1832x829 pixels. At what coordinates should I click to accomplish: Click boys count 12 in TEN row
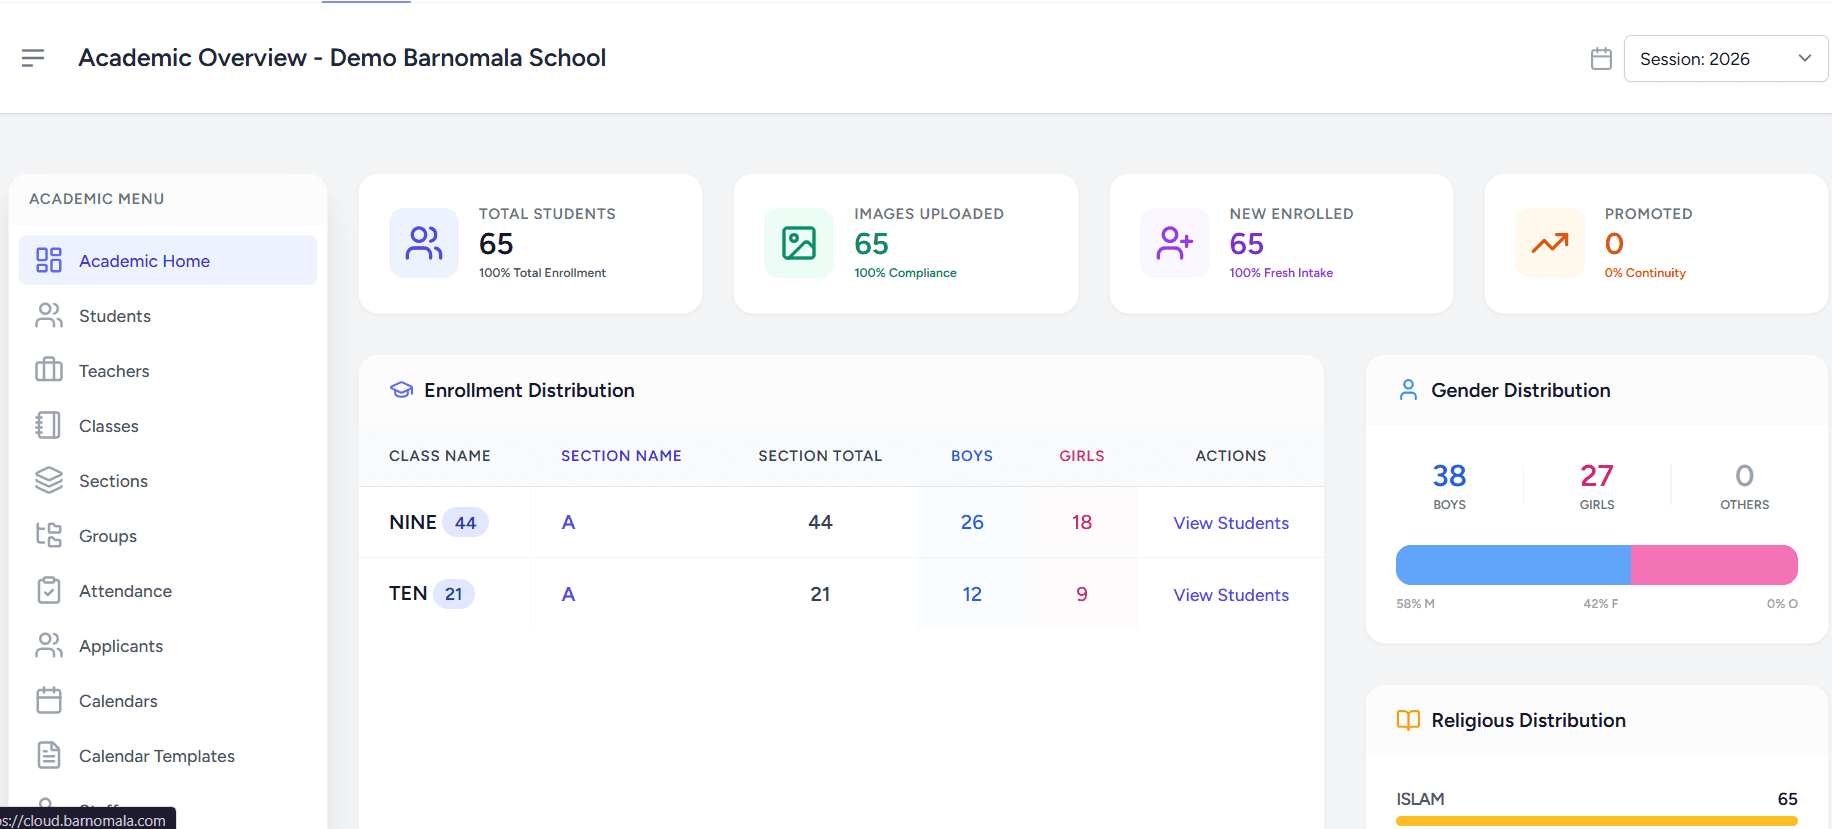click(972, 594)
